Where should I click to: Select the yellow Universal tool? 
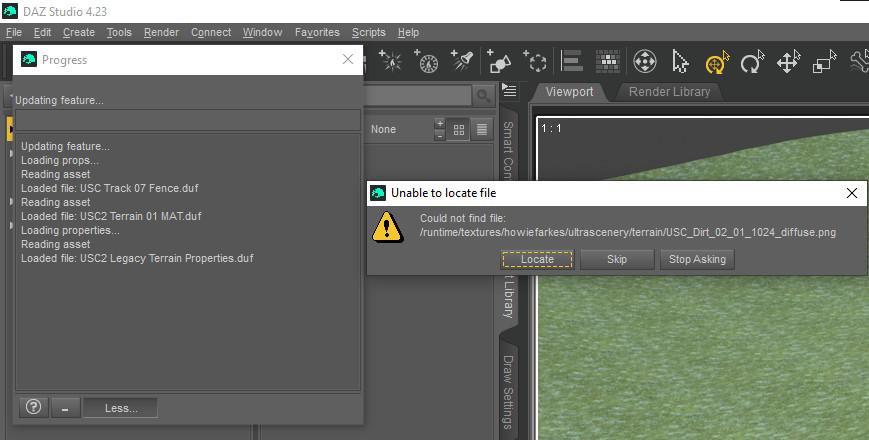[717, 62]
